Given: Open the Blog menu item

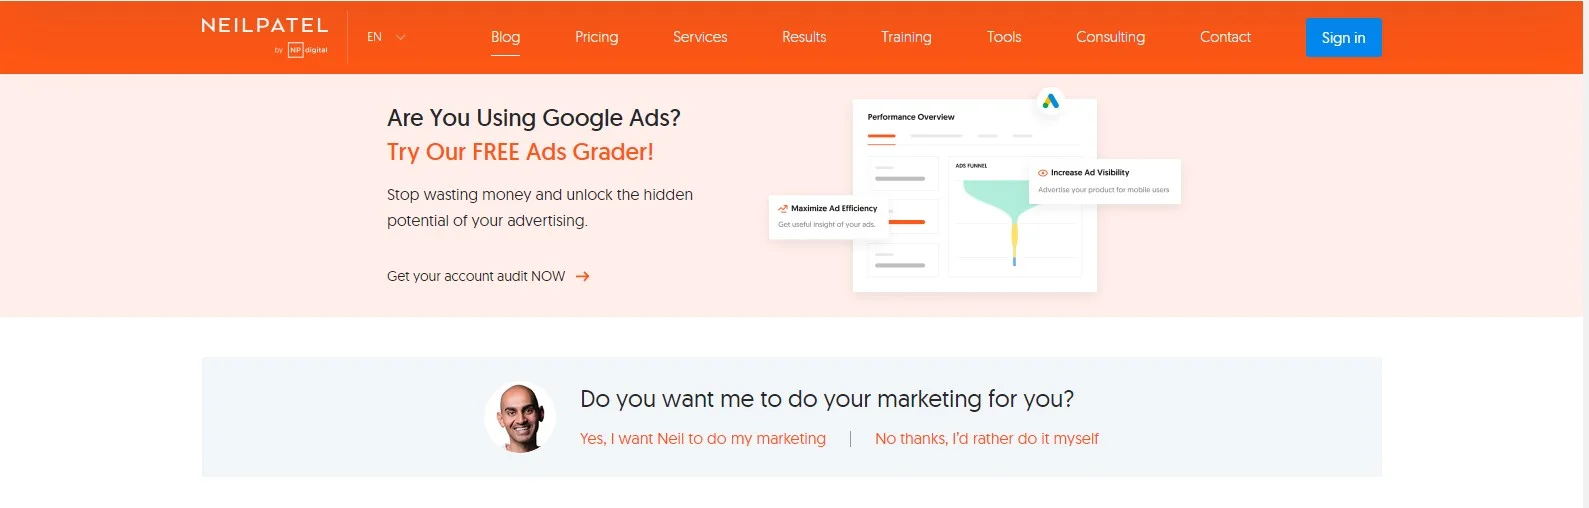Looking at the screenshot, I should point(505,37).
